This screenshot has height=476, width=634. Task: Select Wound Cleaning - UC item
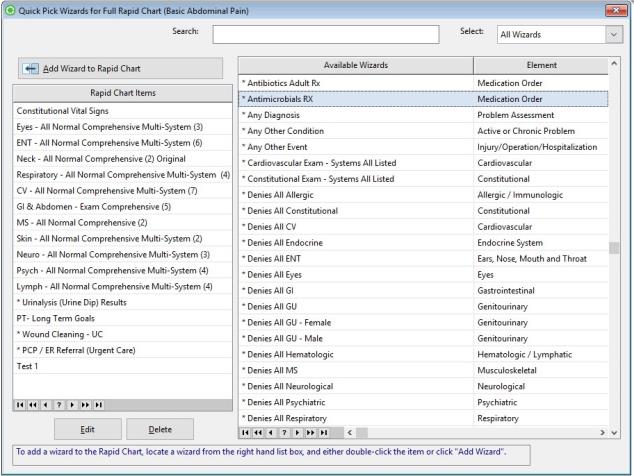point(123,334)
